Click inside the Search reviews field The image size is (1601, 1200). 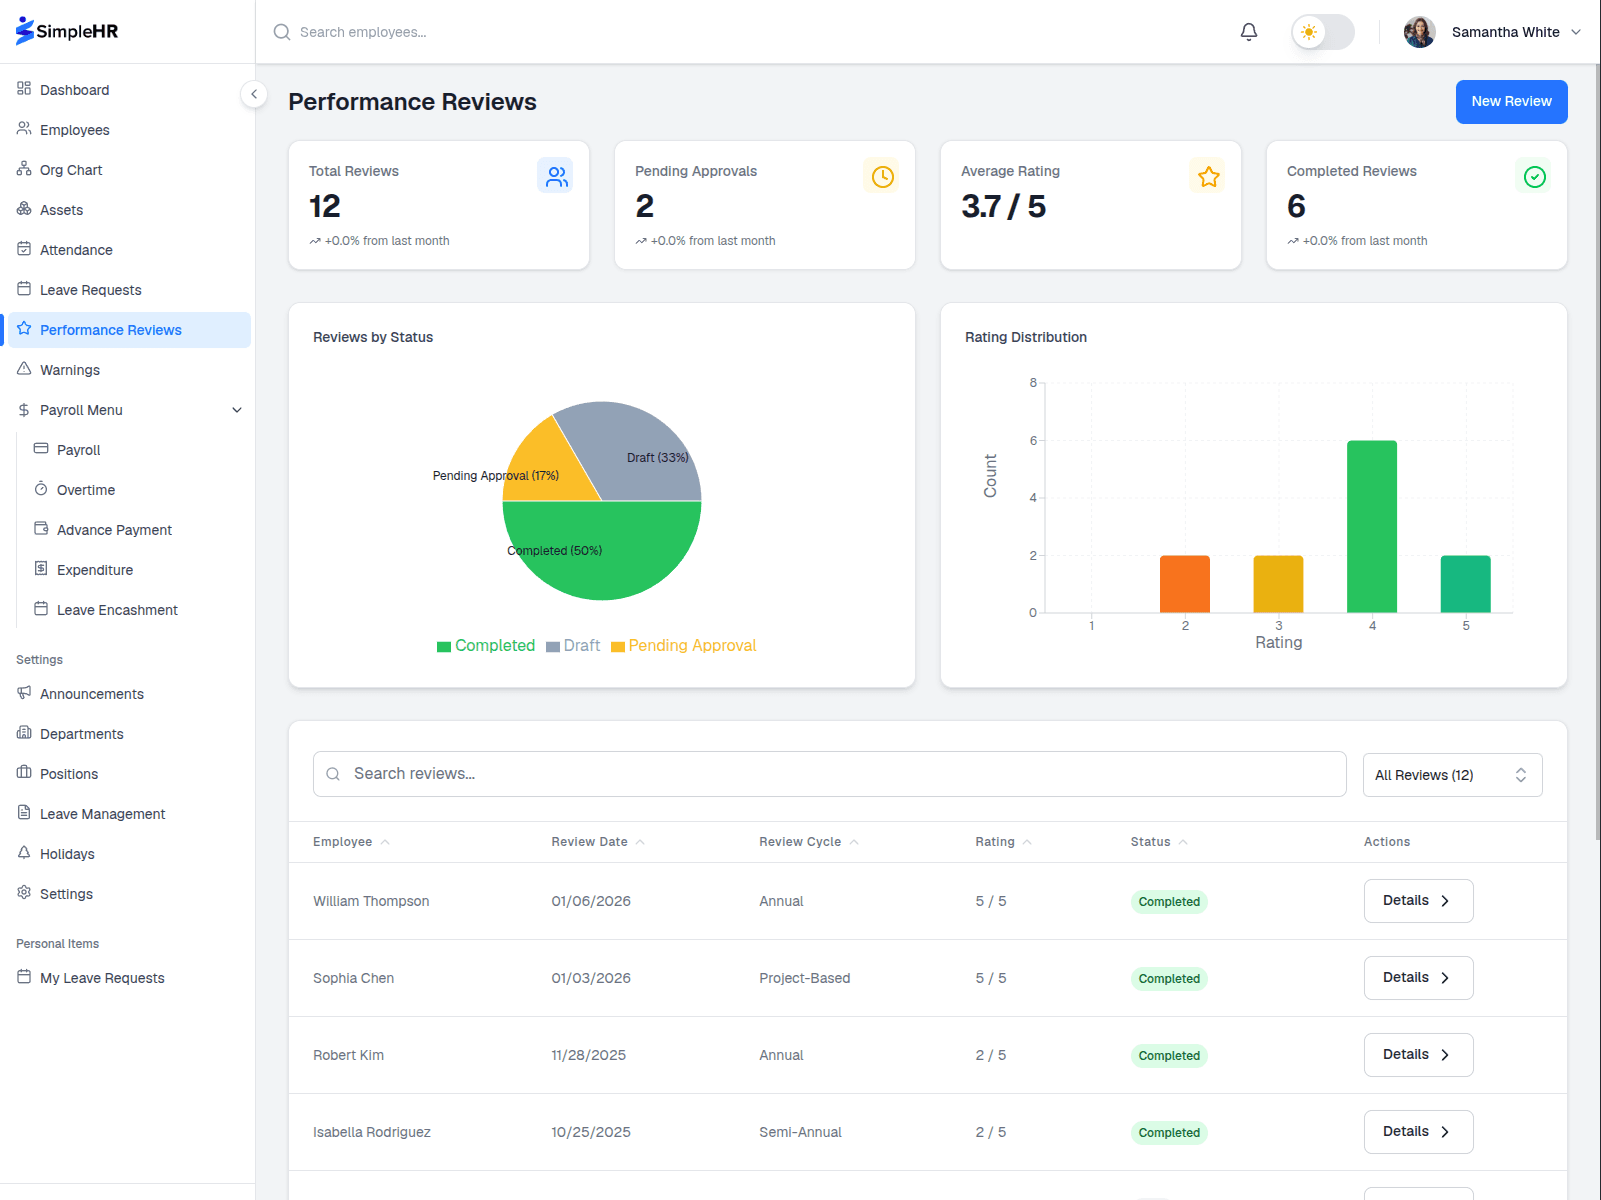[828, 773]
